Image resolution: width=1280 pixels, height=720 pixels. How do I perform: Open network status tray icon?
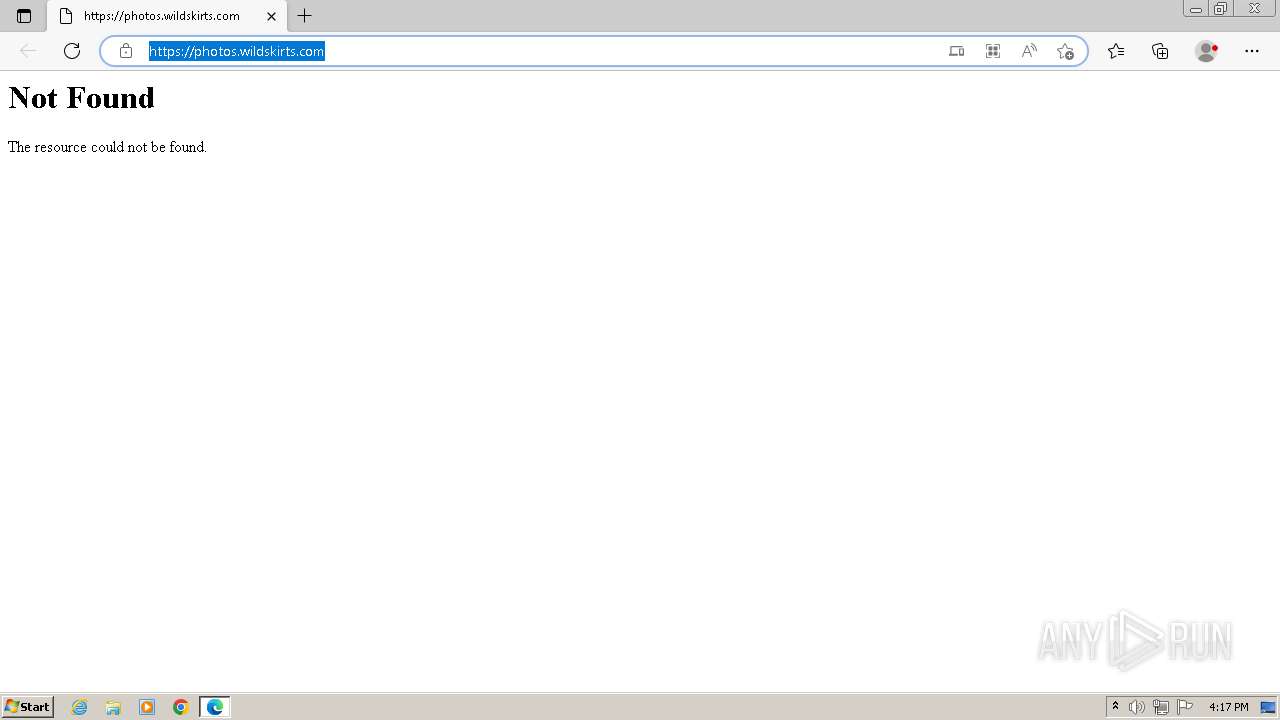point(1161,707)
